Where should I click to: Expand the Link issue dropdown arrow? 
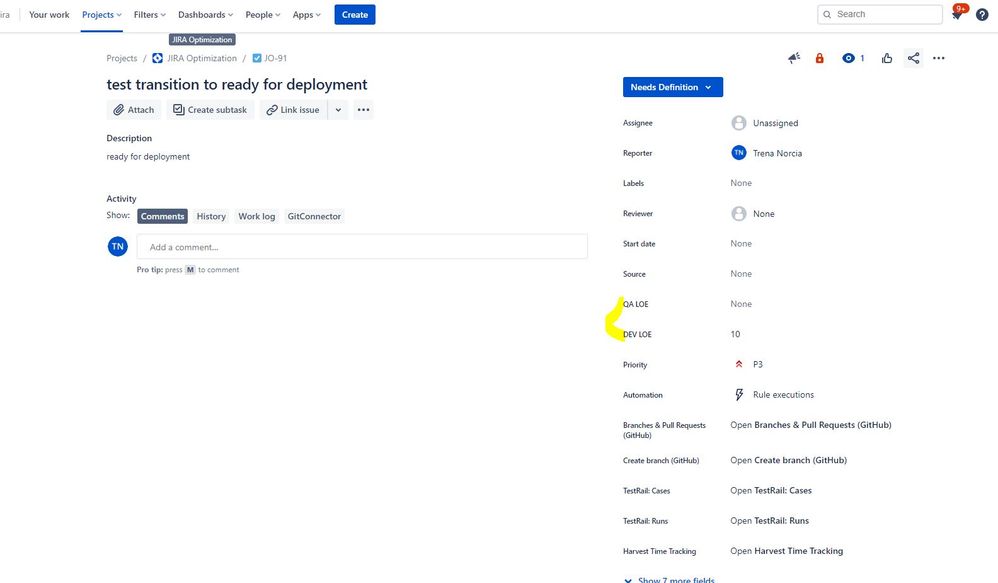click(x=339, y=109)
